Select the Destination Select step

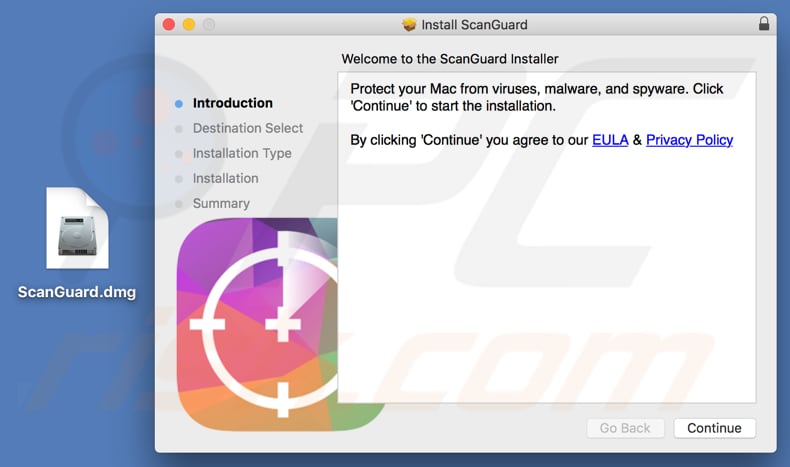(x=248, y=128)
